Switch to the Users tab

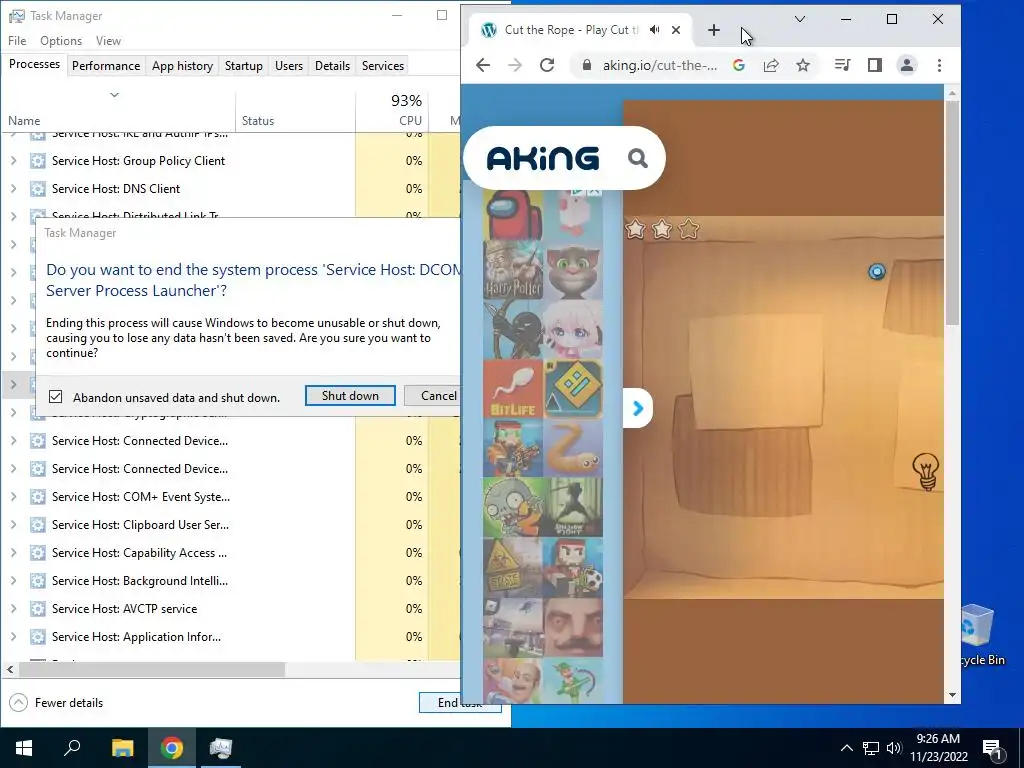pos(289,66)
